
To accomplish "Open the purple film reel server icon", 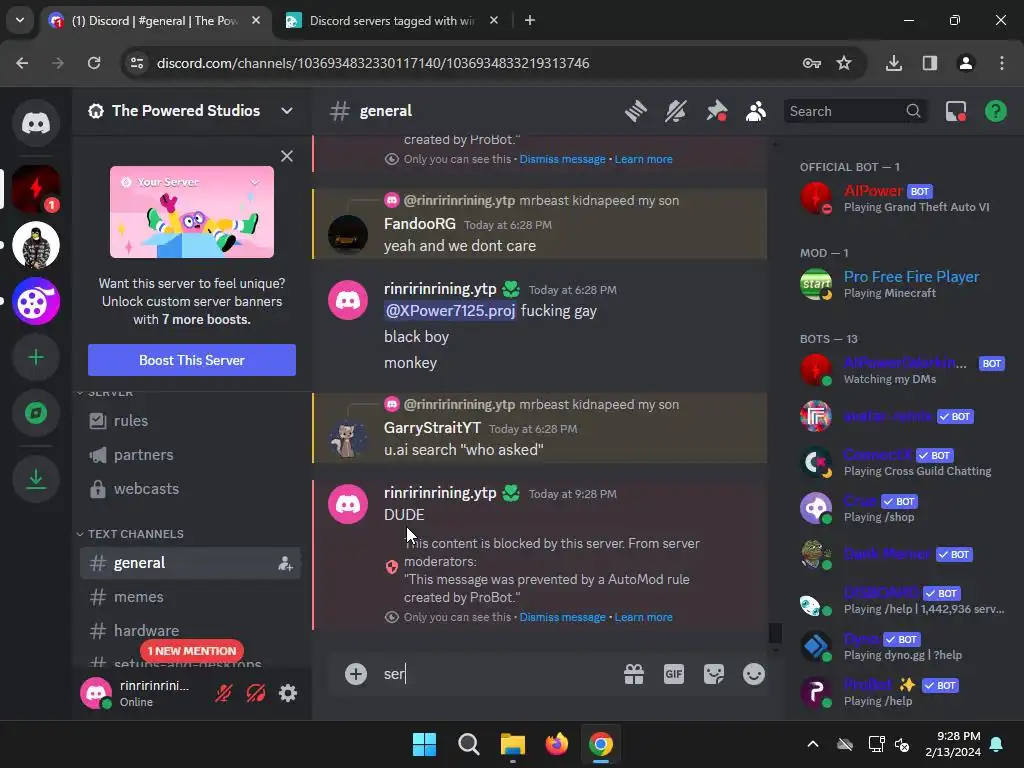I will point(36,301).
